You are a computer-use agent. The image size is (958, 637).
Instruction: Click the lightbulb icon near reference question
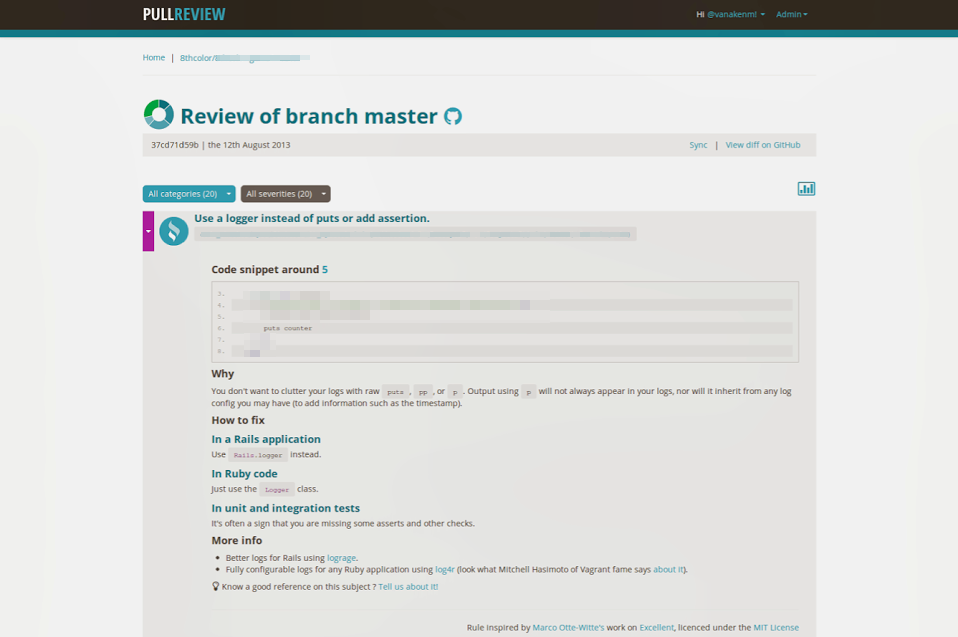(215, 586)
